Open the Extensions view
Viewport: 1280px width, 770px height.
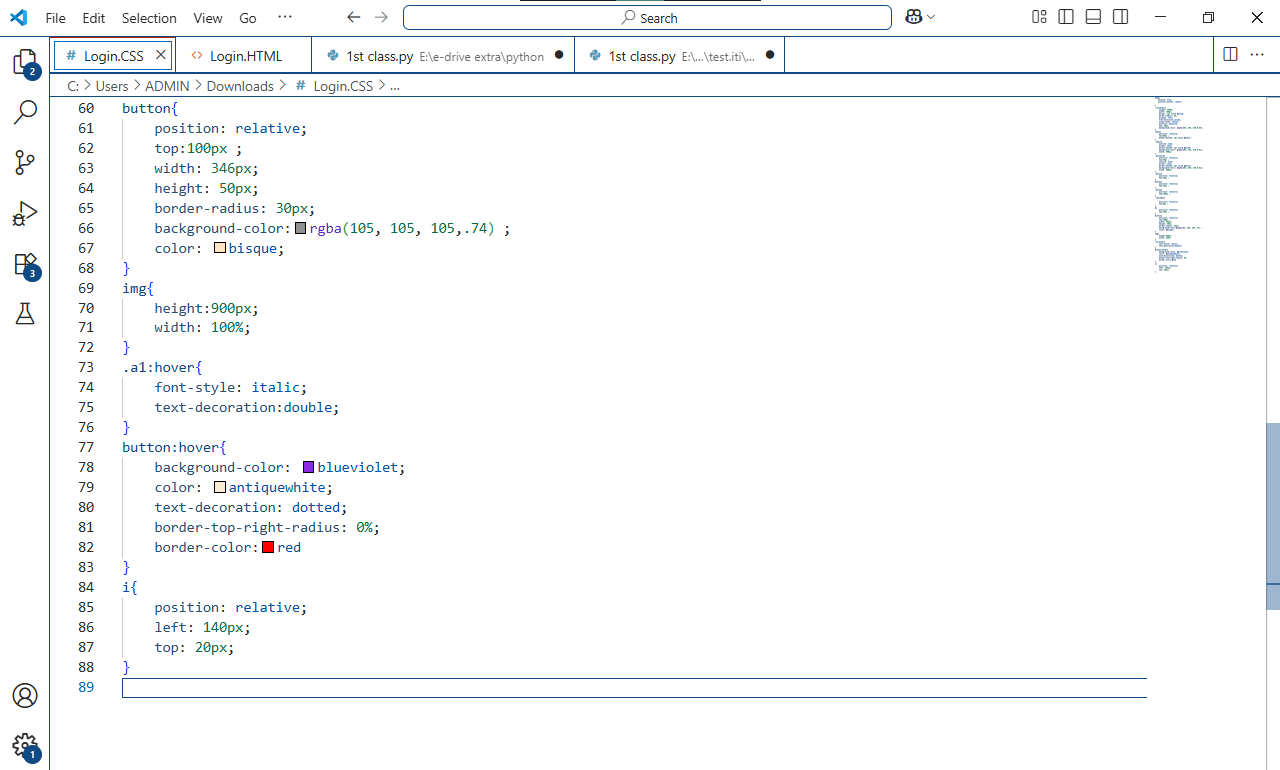(25, 264)
